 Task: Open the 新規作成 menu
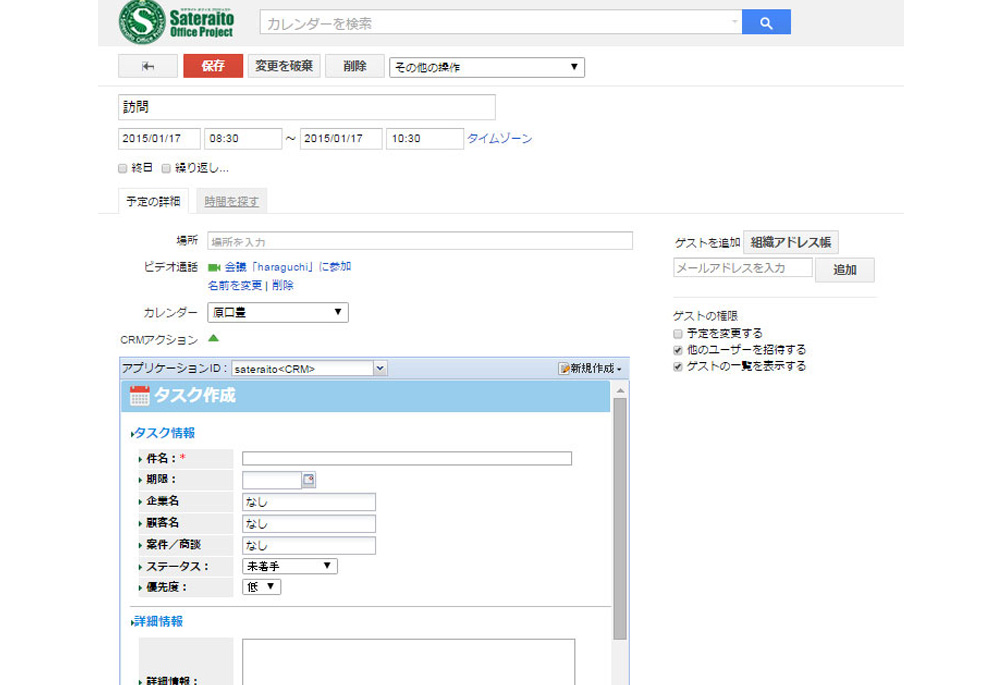coord(590,369)
